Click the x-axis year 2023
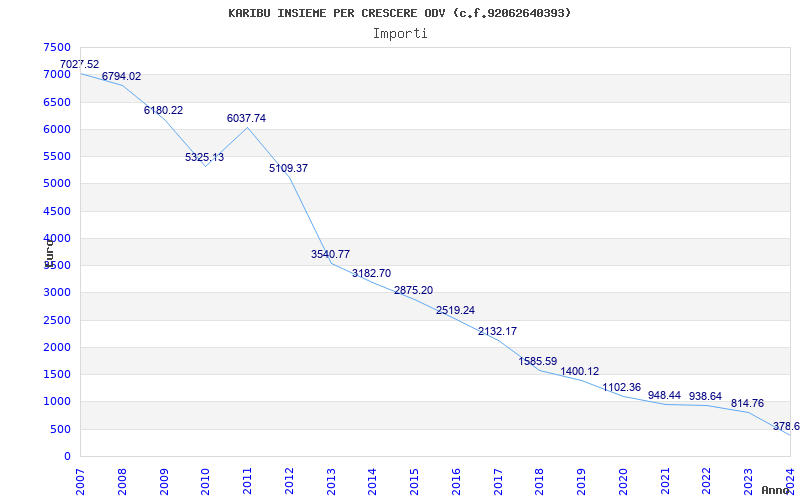The height and width of the screenshot is (500, 800). 748,482
